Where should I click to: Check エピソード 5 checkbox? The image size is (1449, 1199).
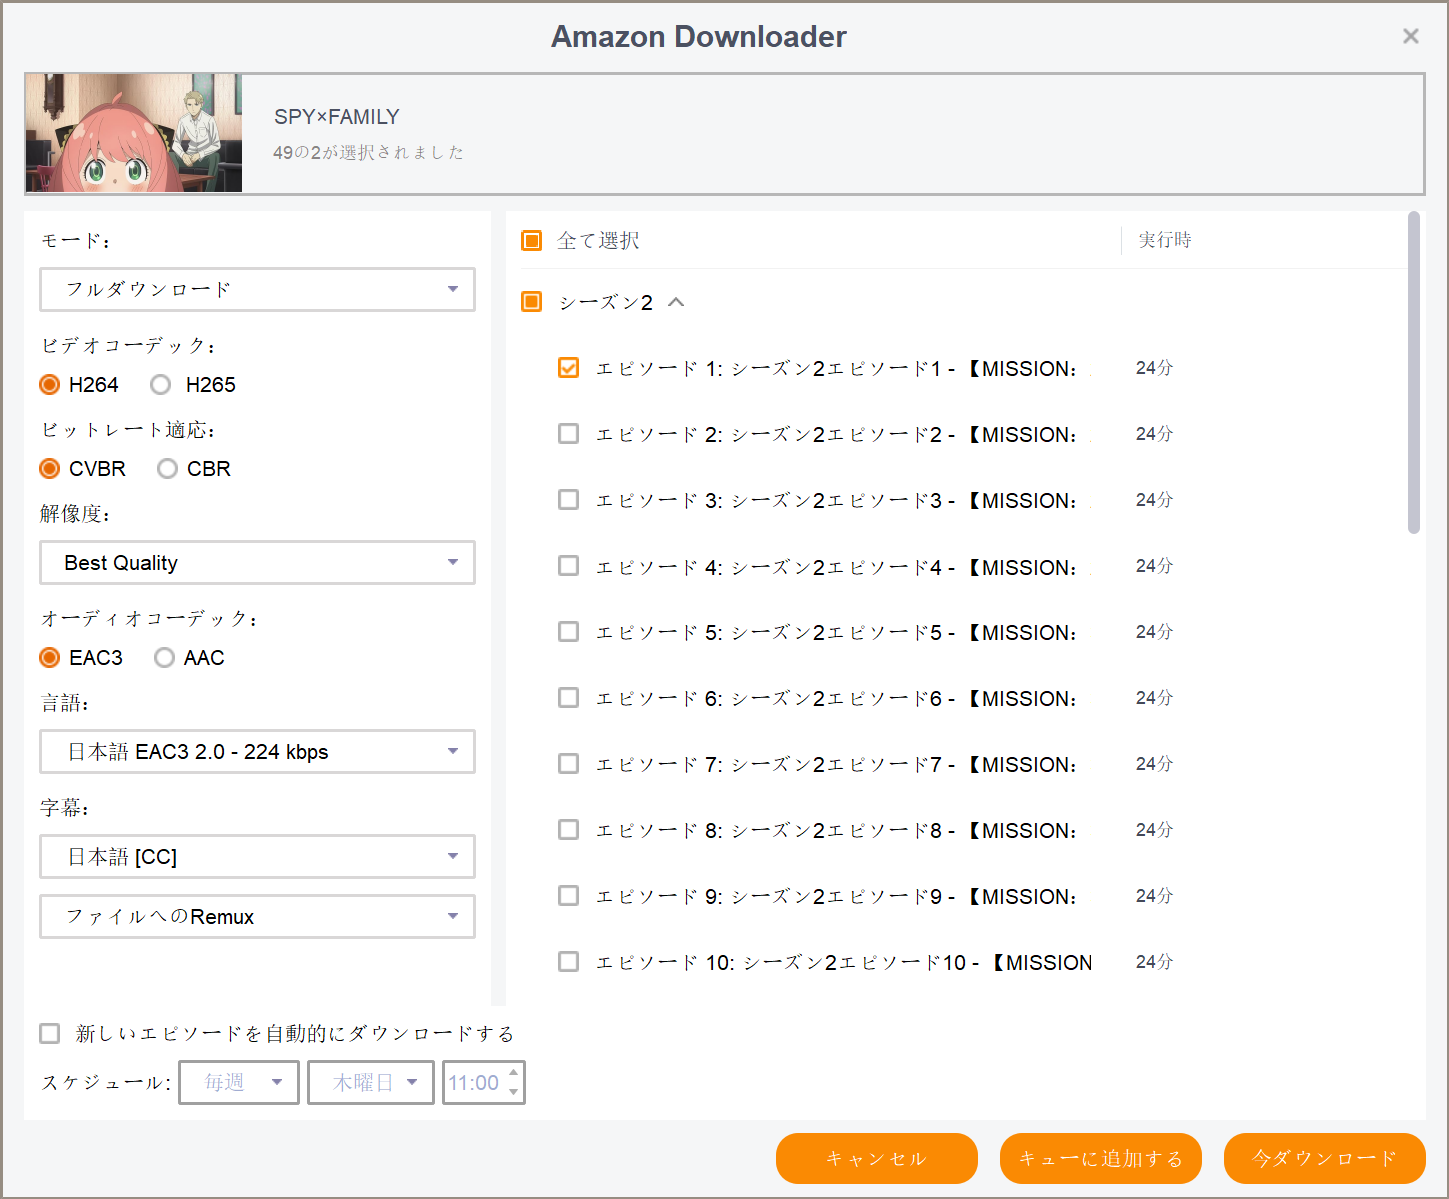coord(568,632)
